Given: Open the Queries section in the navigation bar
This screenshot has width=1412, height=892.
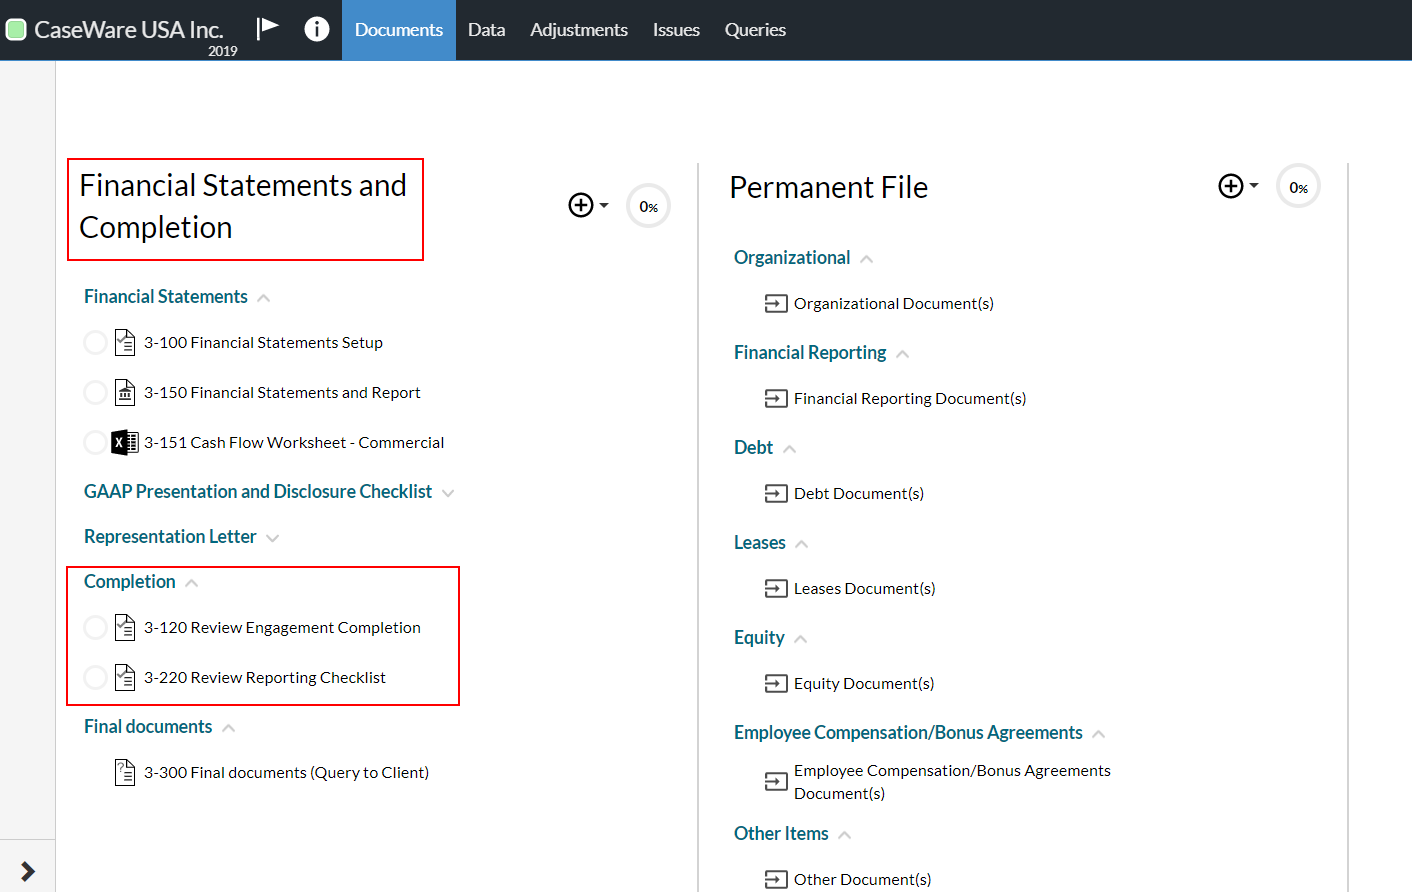Looking at the screenshot, I should (755, 29).
